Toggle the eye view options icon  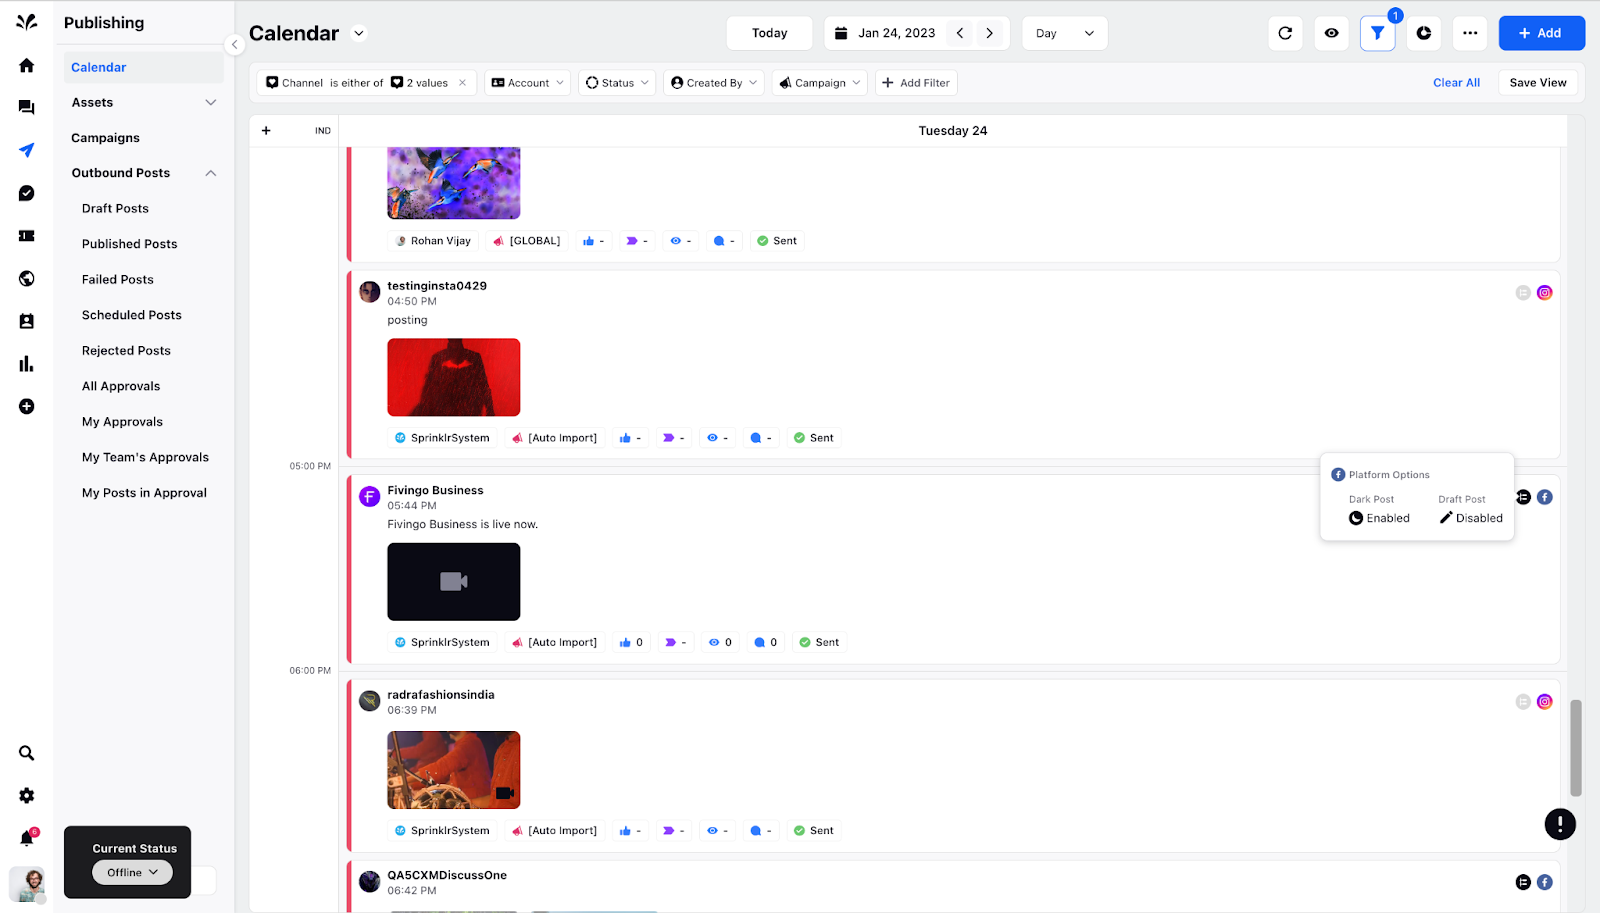tap(1331, 33)
